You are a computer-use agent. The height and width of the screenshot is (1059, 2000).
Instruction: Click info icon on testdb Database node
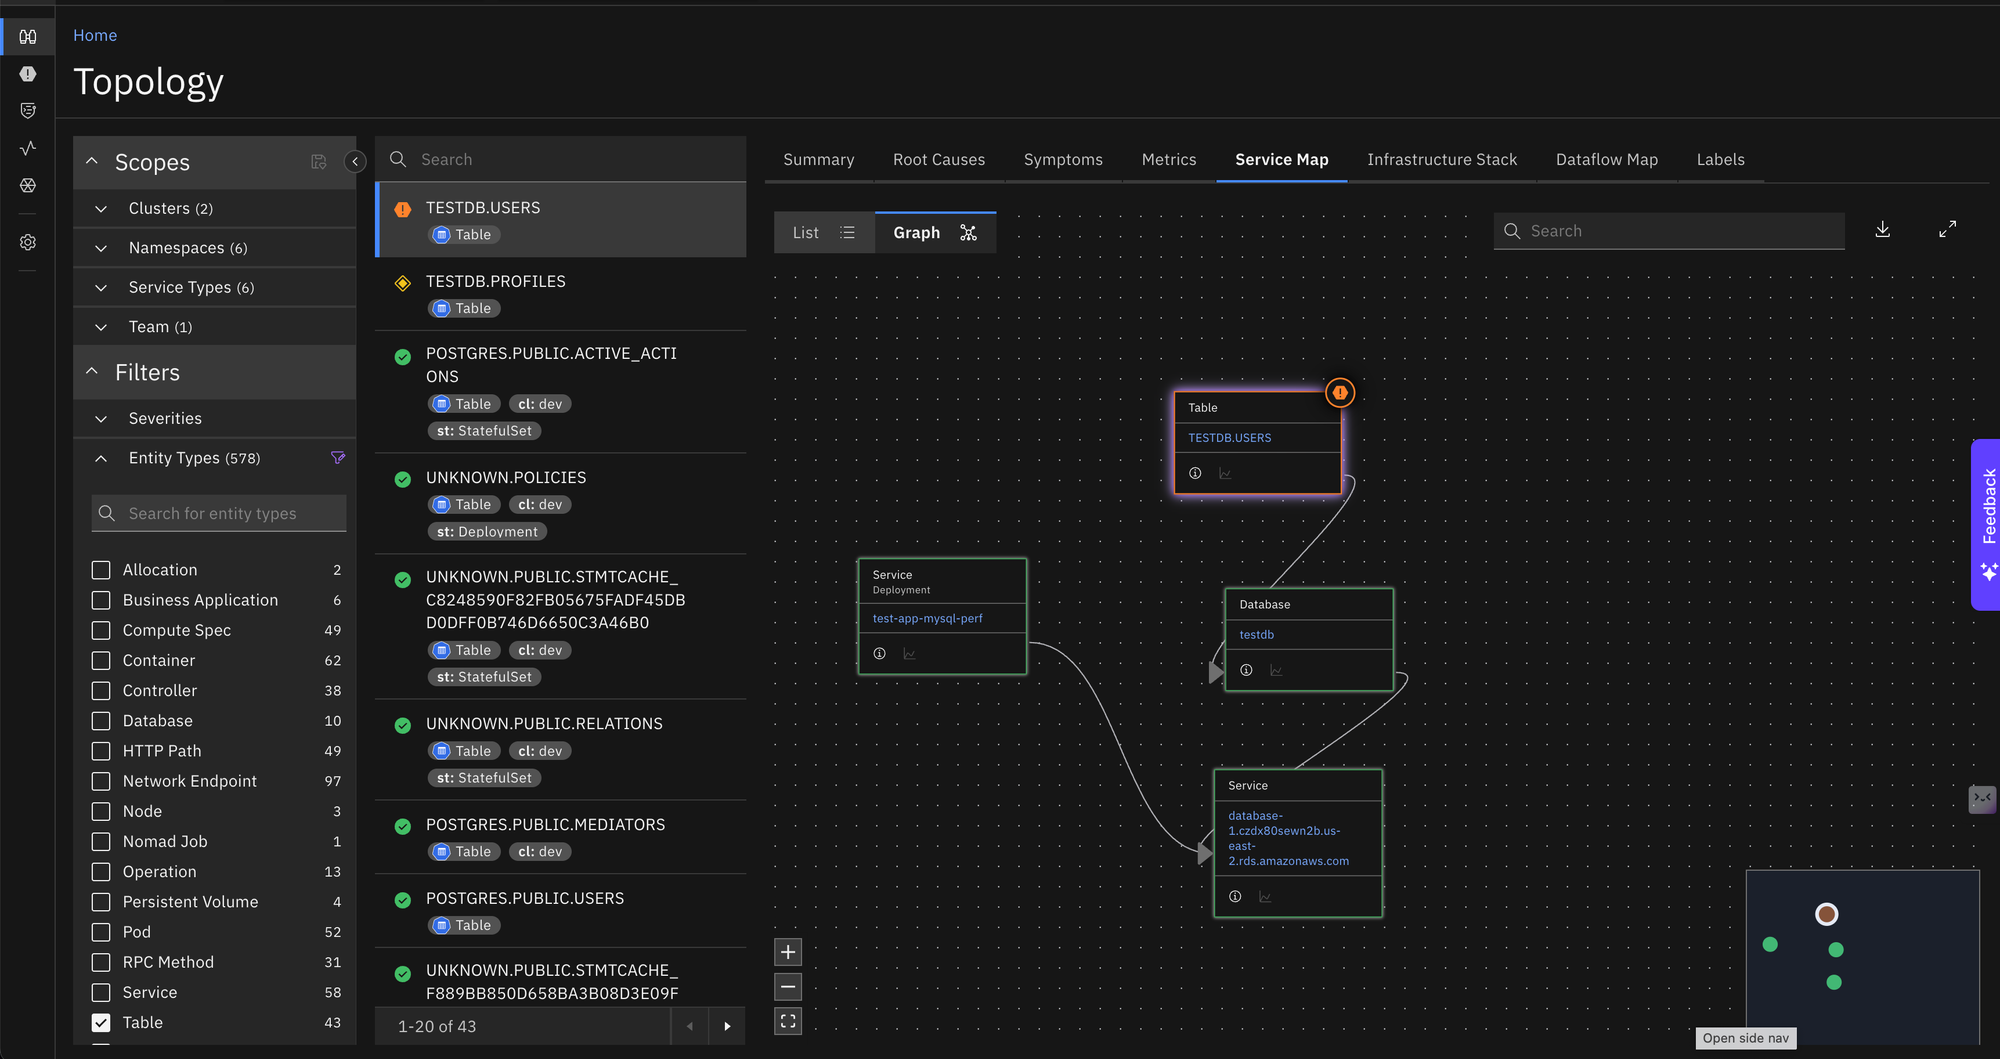pyautogui.click(x=1246, y=670)
